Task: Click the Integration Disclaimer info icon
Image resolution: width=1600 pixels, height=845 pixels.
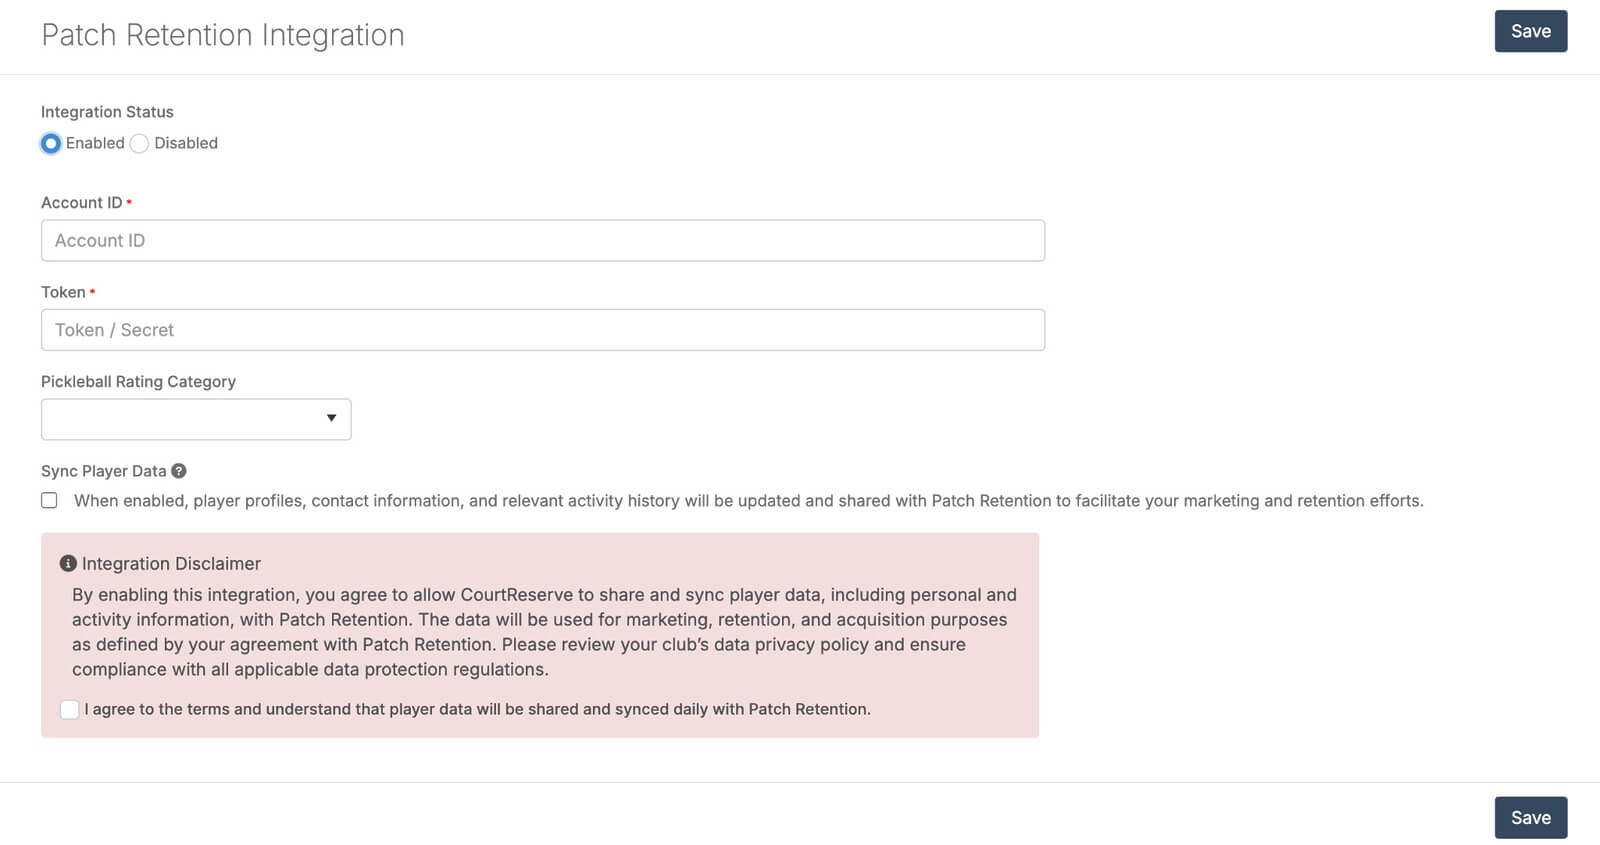Action: (x=68, y=564)
